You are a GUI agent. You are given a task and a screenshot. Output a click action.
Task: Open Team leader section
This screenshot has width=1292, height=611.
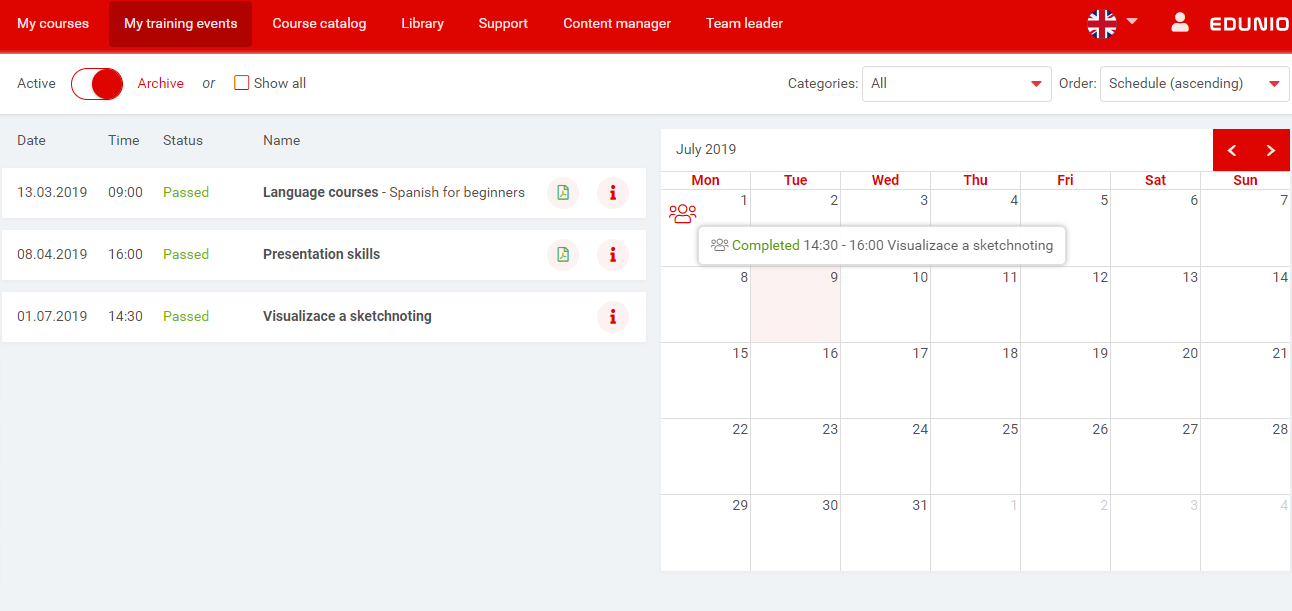744,23
